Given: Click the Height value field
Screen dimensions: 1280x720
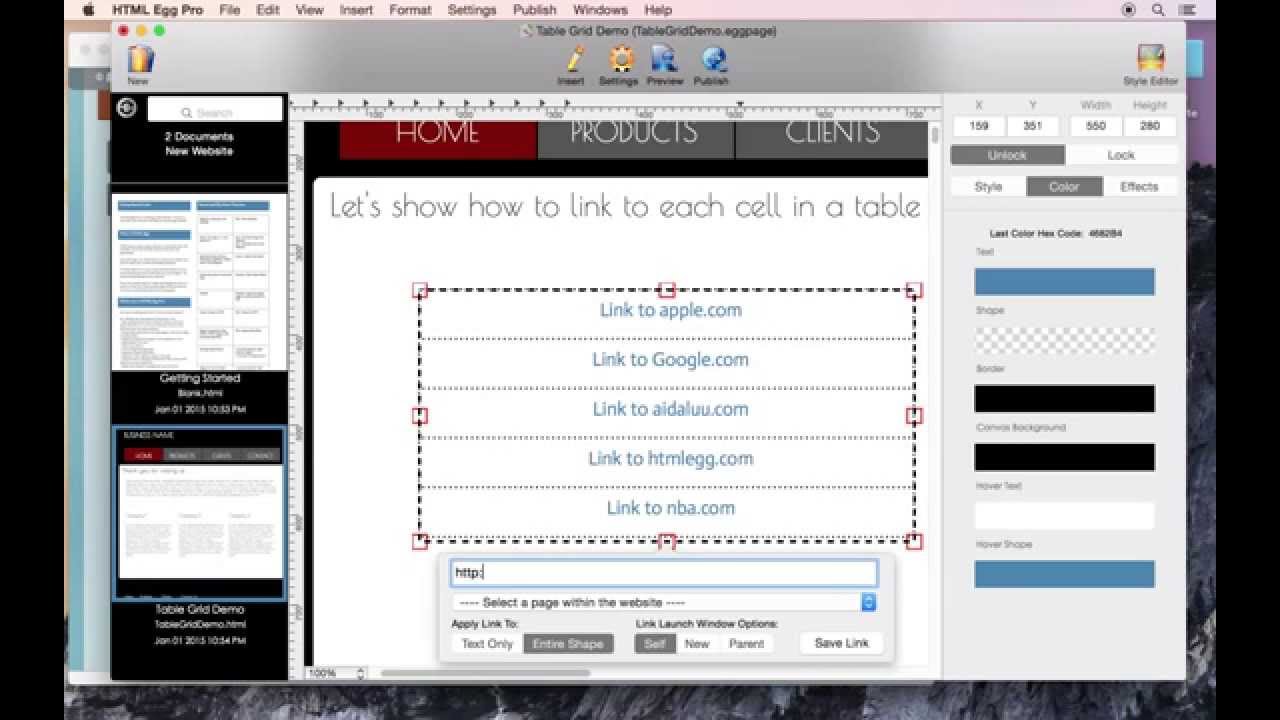Looking at the screenshot, I should pyautogui.click(x=1149, y=126).
